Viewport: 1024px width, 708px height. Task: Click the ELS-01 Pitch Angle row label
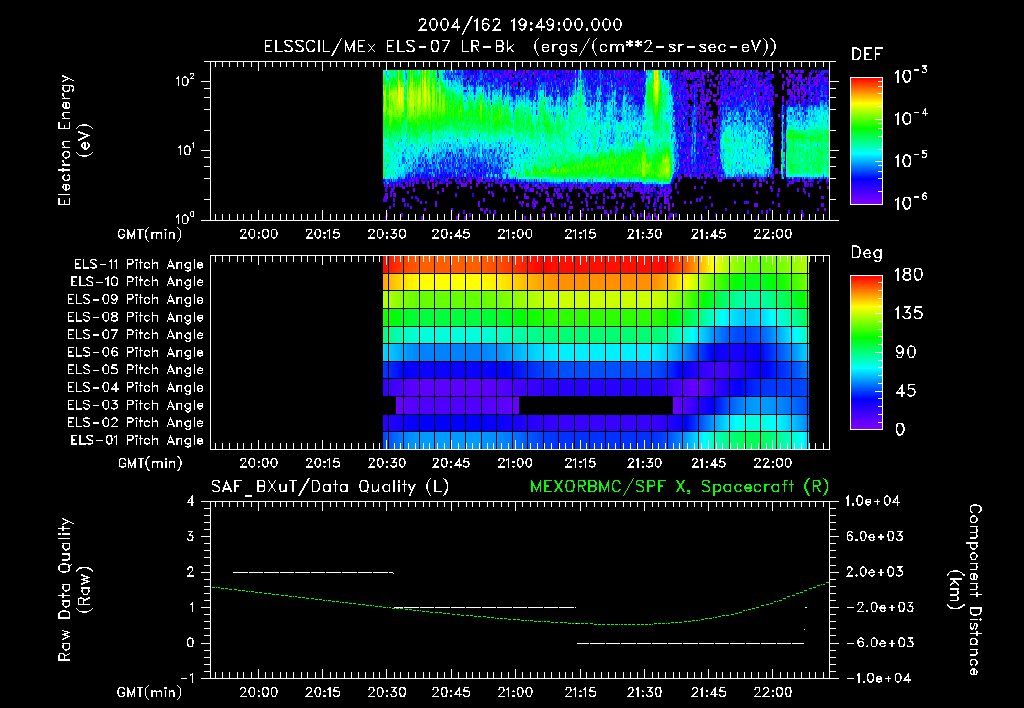pos(137,441)
